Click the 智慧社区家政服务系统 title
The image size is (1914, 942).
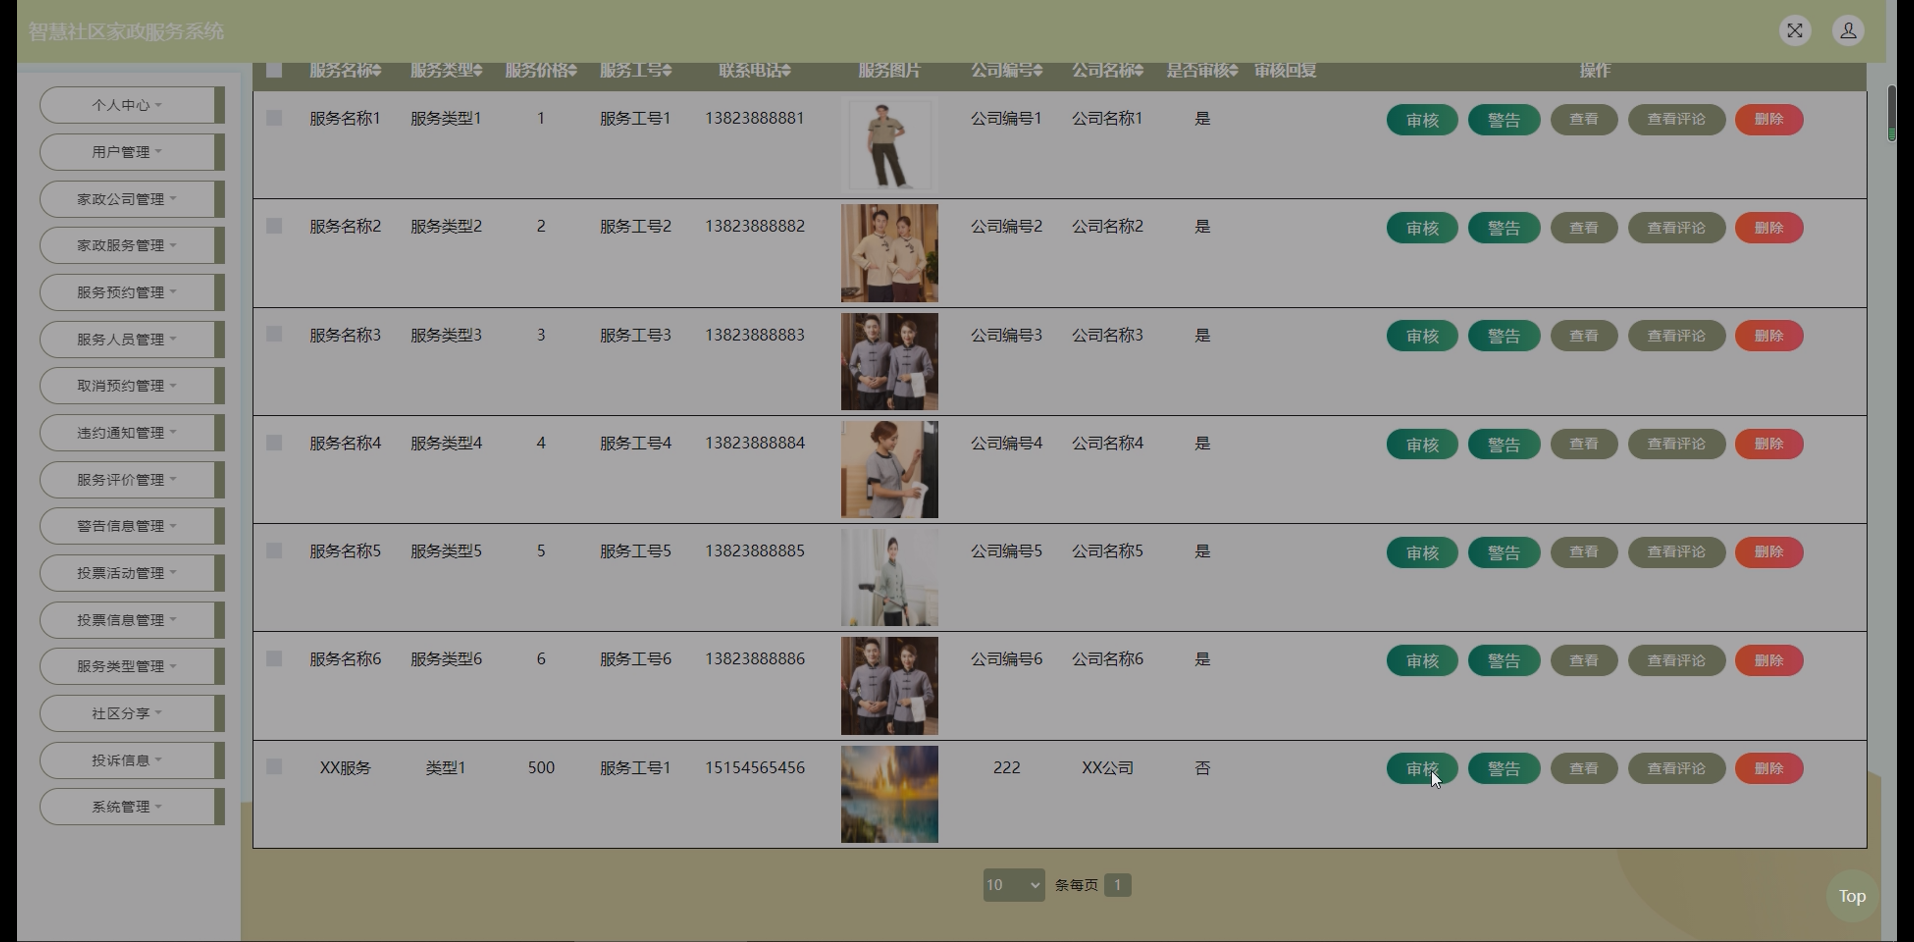(x=126, y=32)
